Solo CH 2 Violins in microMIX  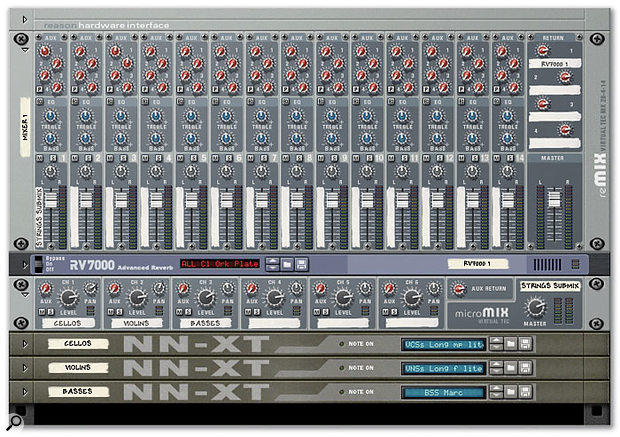click(x=119, y=312)
